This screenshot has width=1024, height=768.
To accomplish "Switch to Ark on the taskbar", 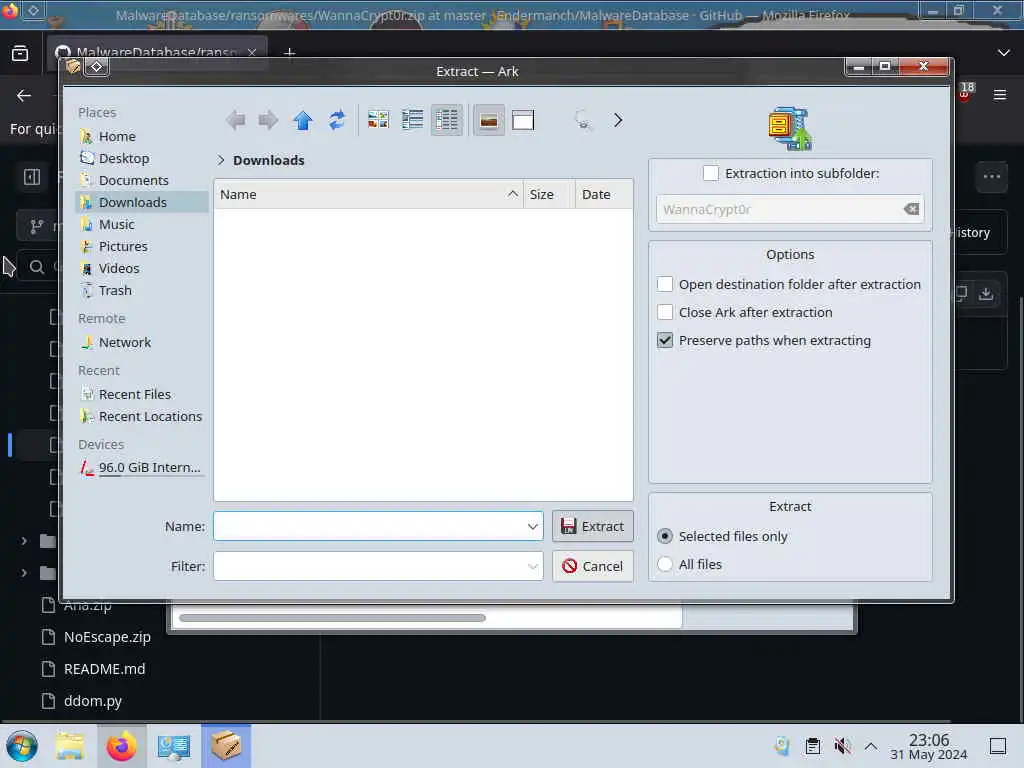I will (226, 746).
